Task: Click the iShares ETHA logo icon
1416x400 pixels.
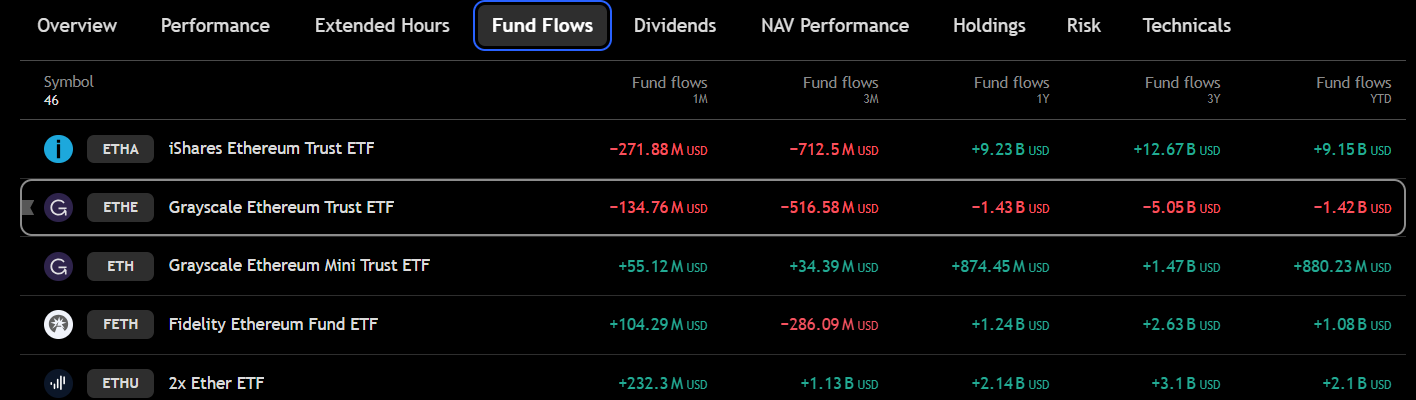Action: click(x=59, y=150)
